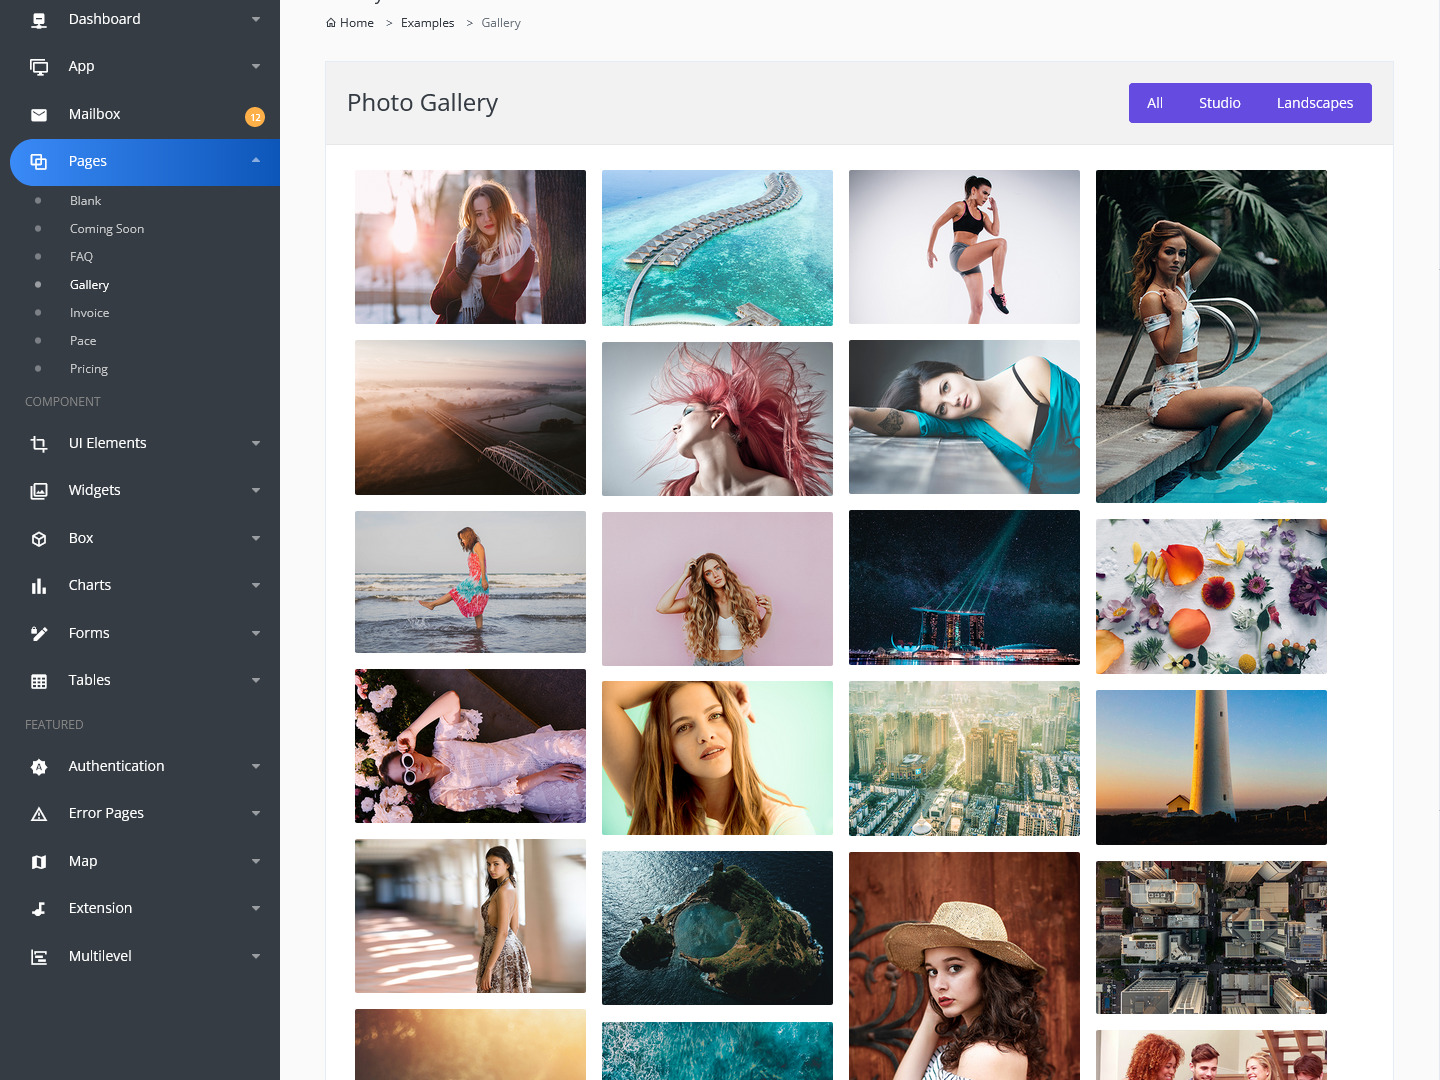Expand the Map menu arrow
This screenshot has width=1440, height=1080.
pyautogui.click(x=256, y=861)
